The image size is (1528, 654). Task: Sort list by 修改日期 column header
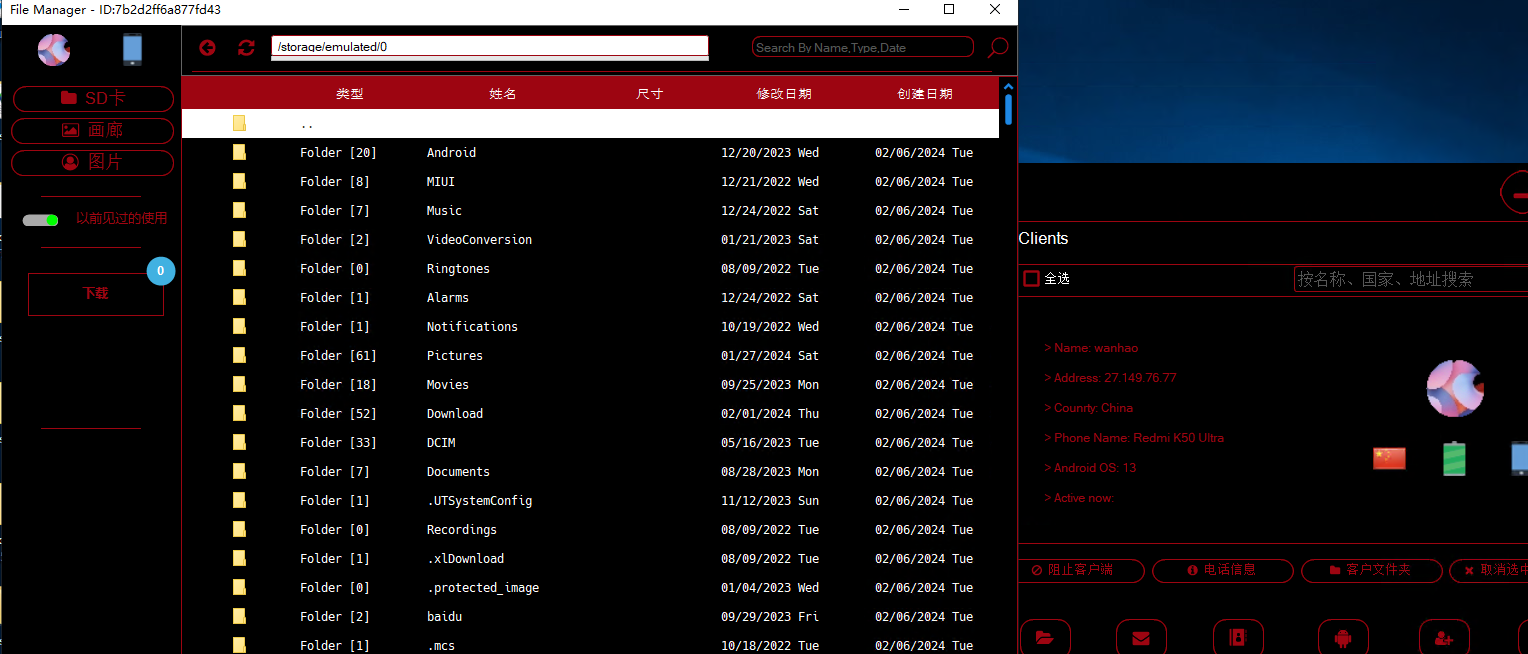tap(783, 94)
